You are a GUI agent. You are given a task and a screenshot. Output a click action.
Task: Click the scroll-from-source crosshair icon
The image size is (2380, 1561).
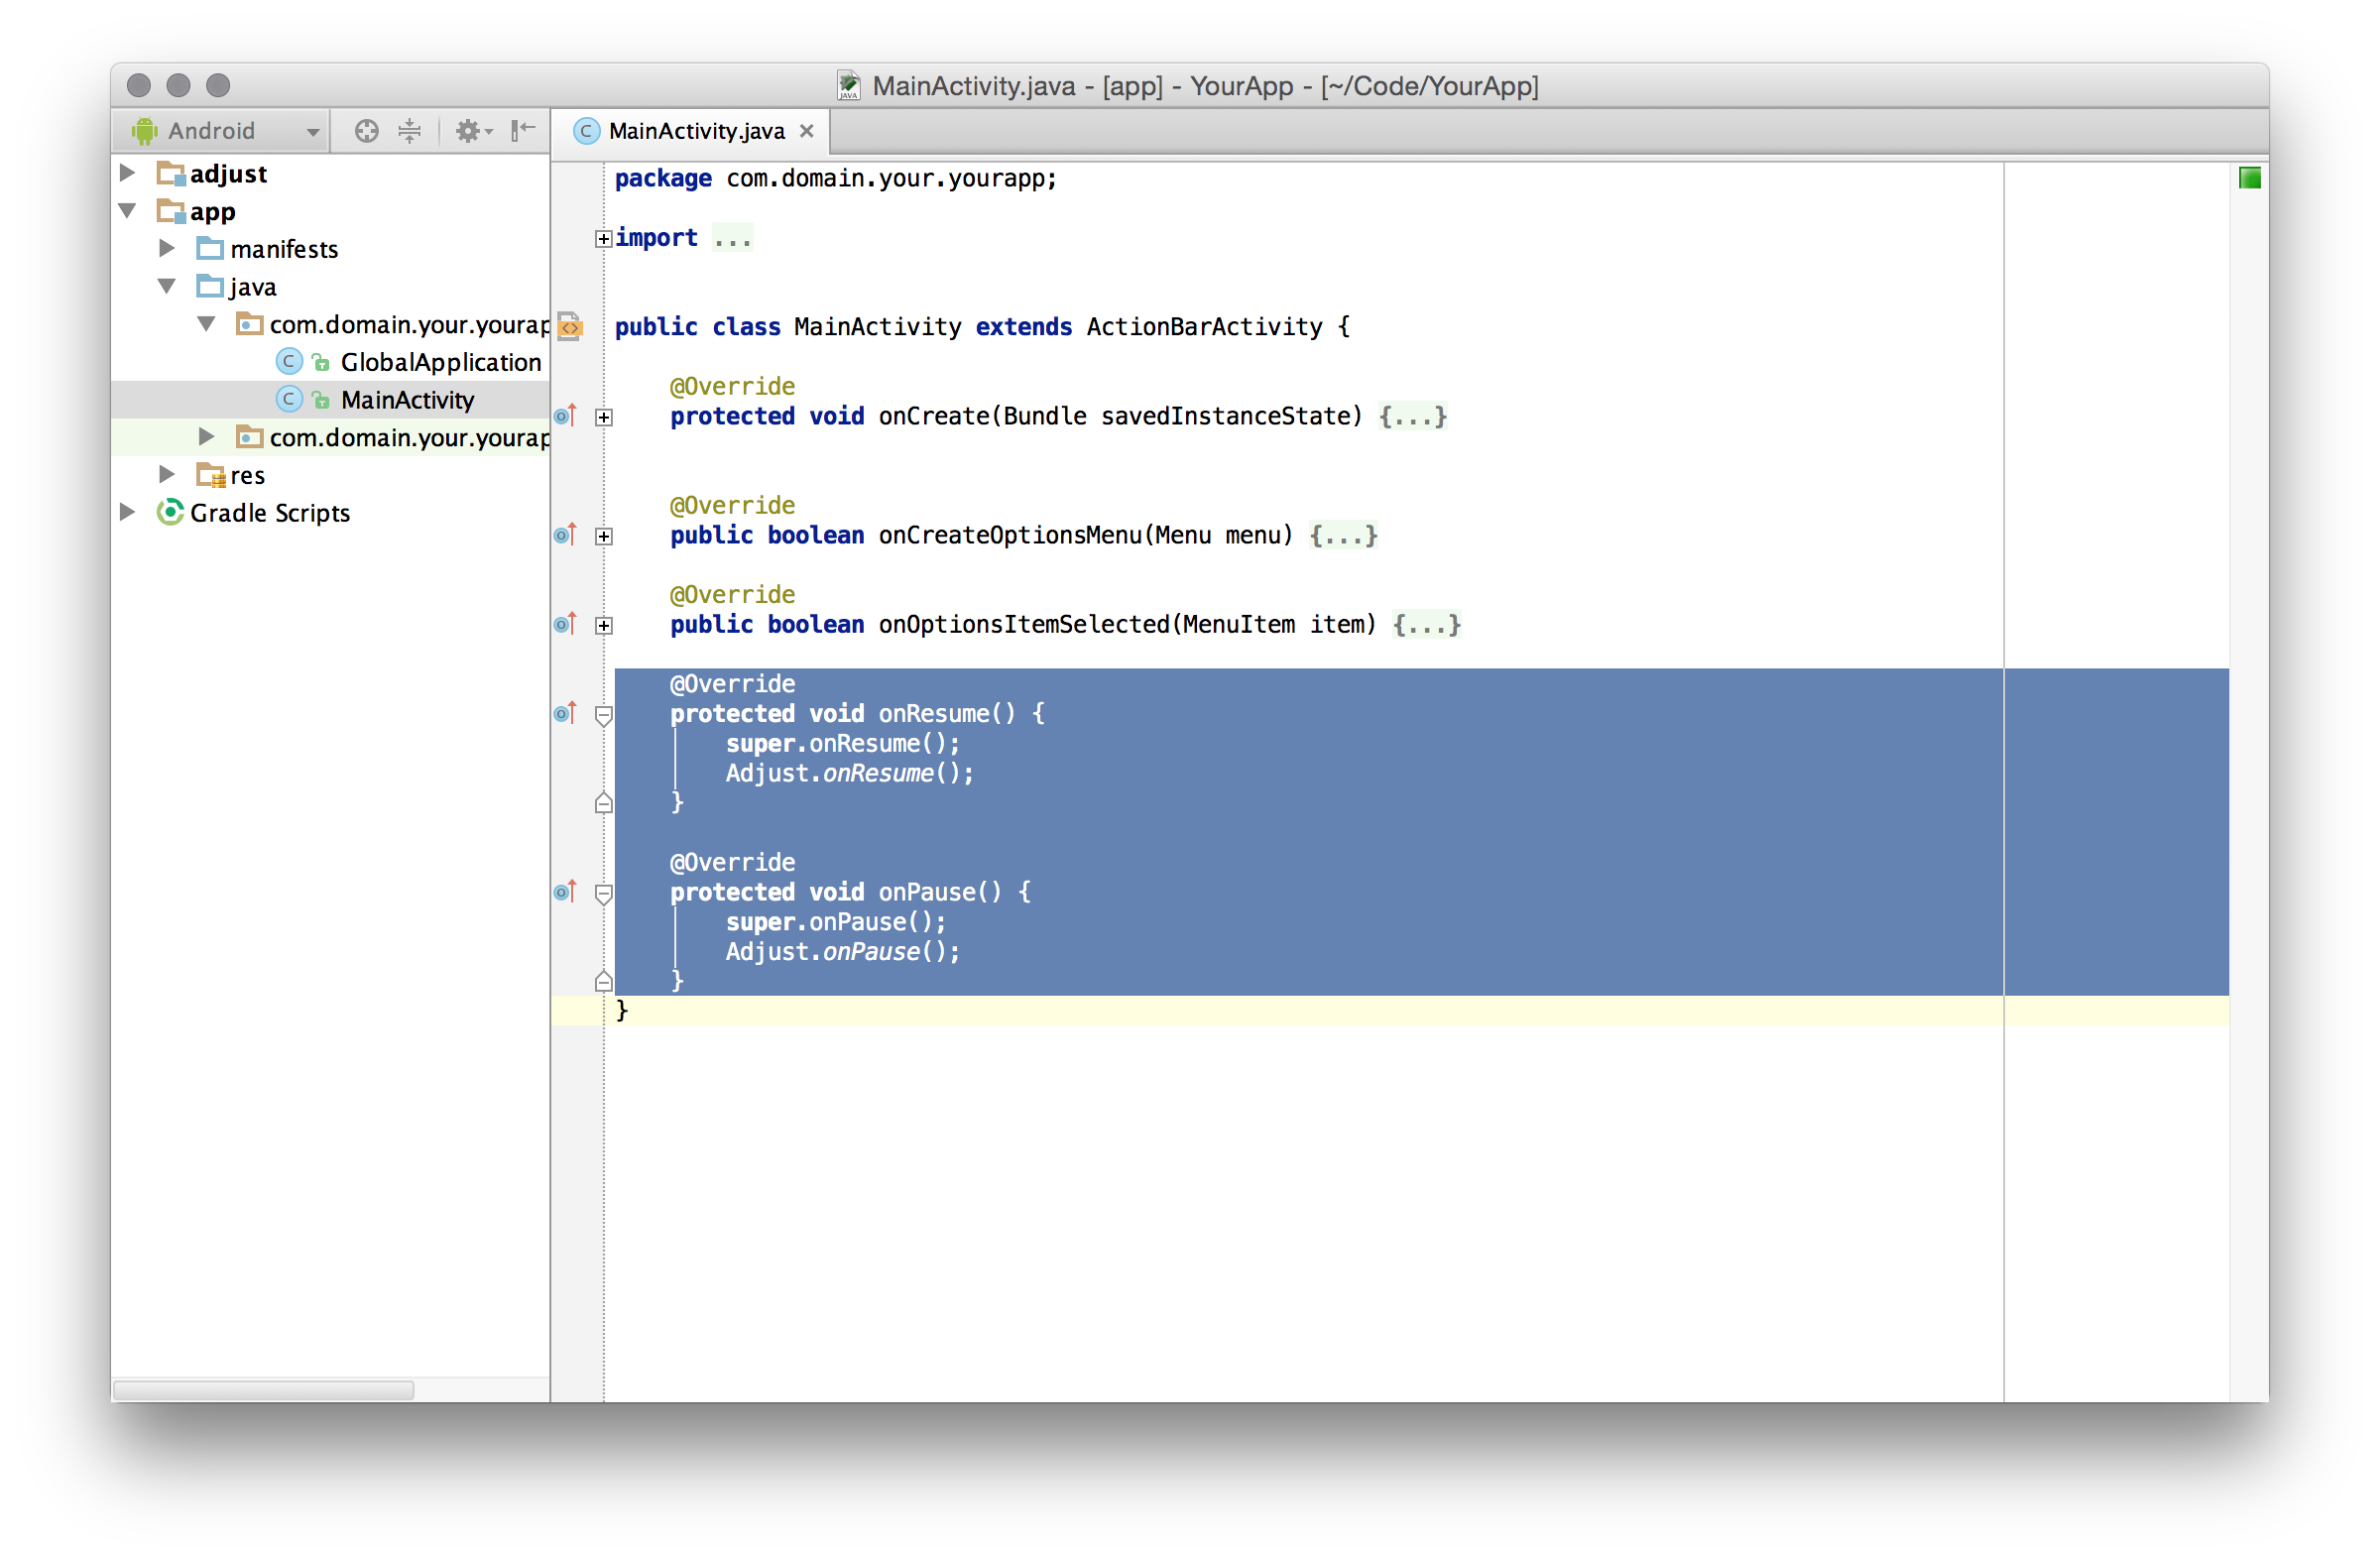[x=366, y=131]
